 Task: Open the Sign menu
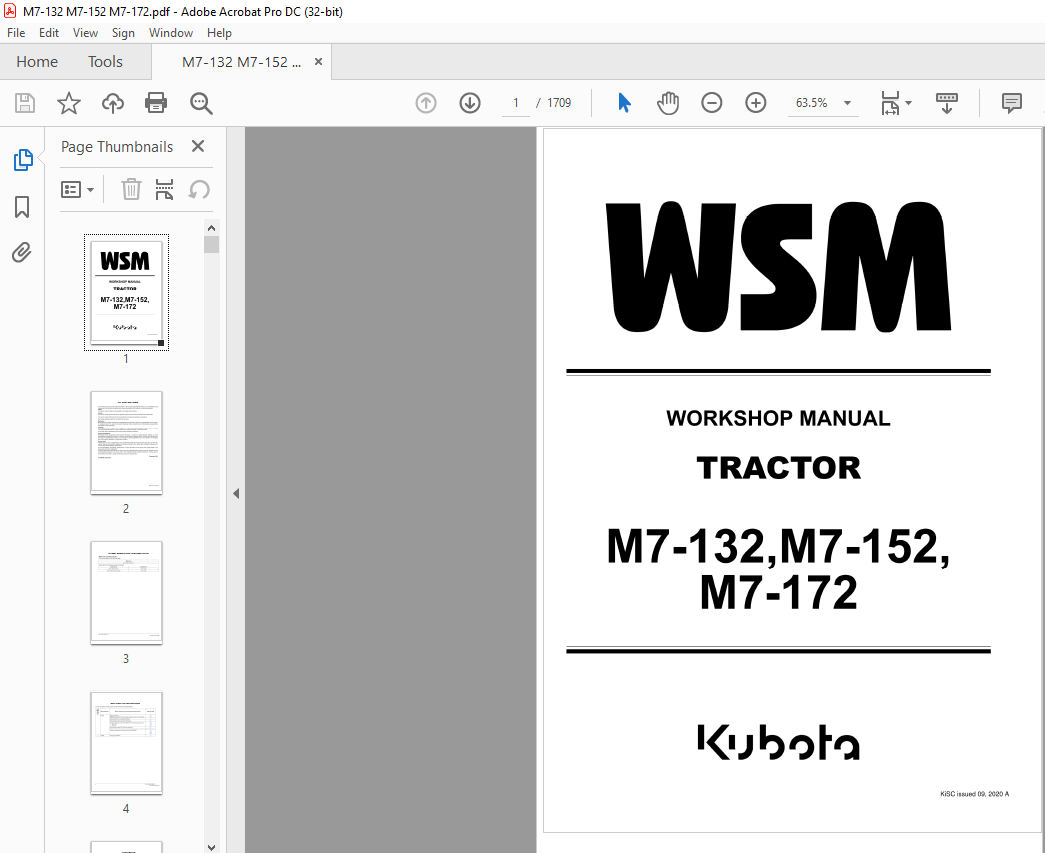(123, 33)
